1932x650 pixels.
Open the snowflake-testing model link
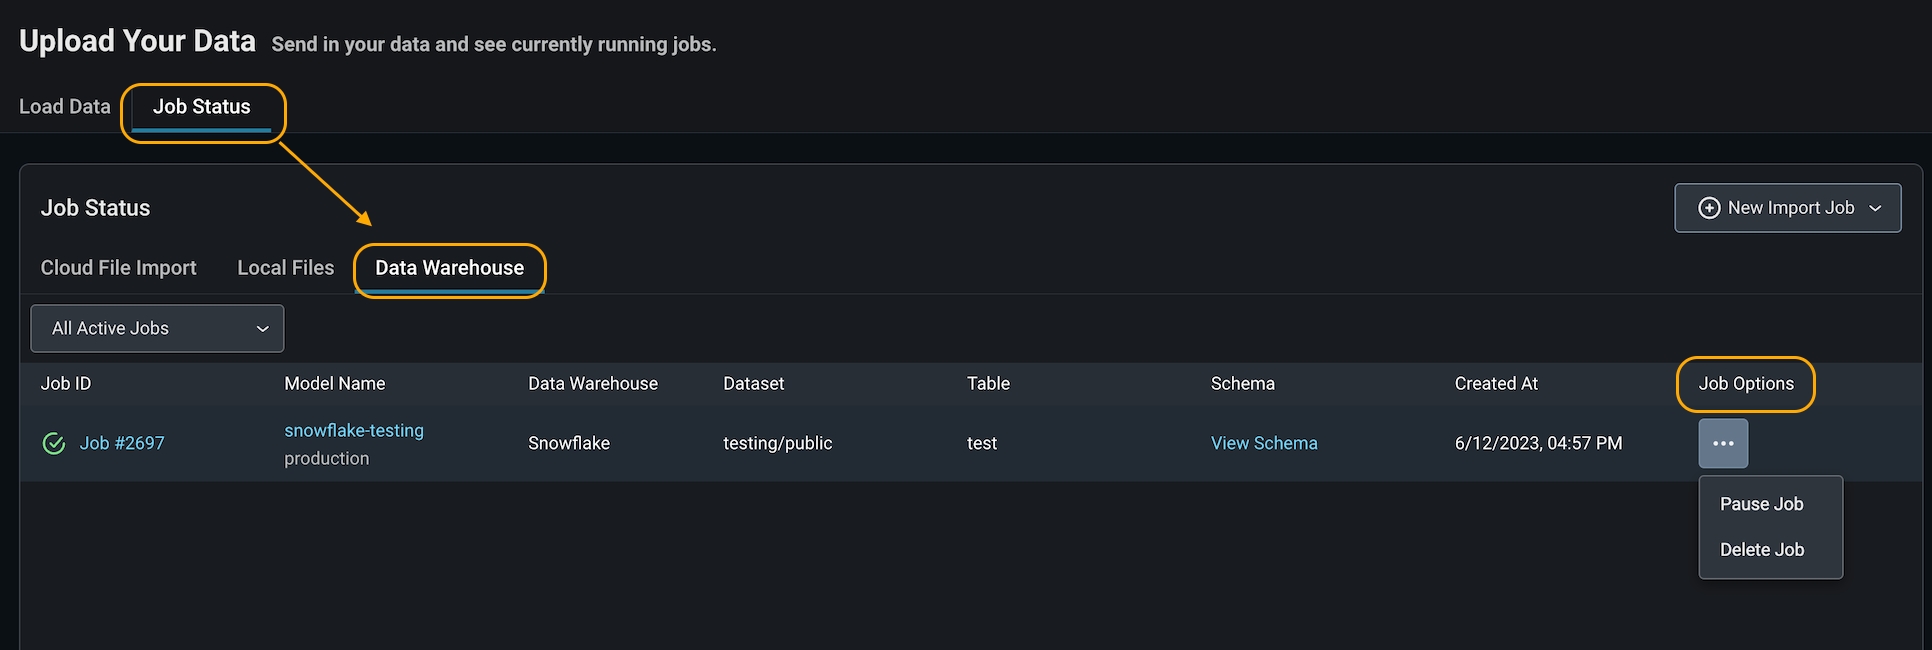(354, 430)
